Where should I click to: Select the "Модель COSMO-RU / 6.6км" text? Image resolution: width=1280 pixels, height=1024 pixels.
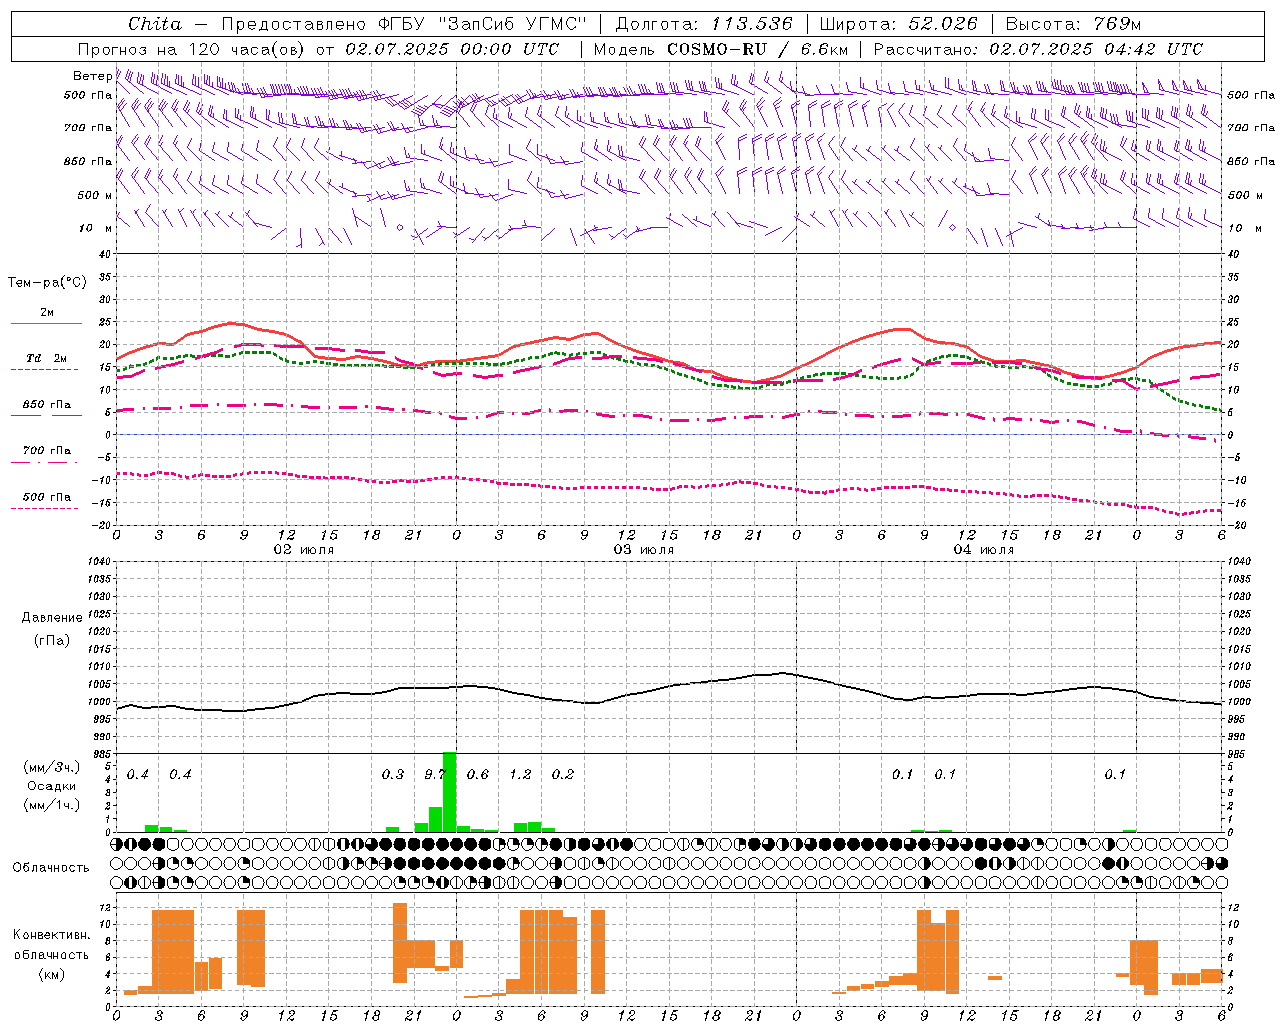pyautogui.click(x=721, y=49)
